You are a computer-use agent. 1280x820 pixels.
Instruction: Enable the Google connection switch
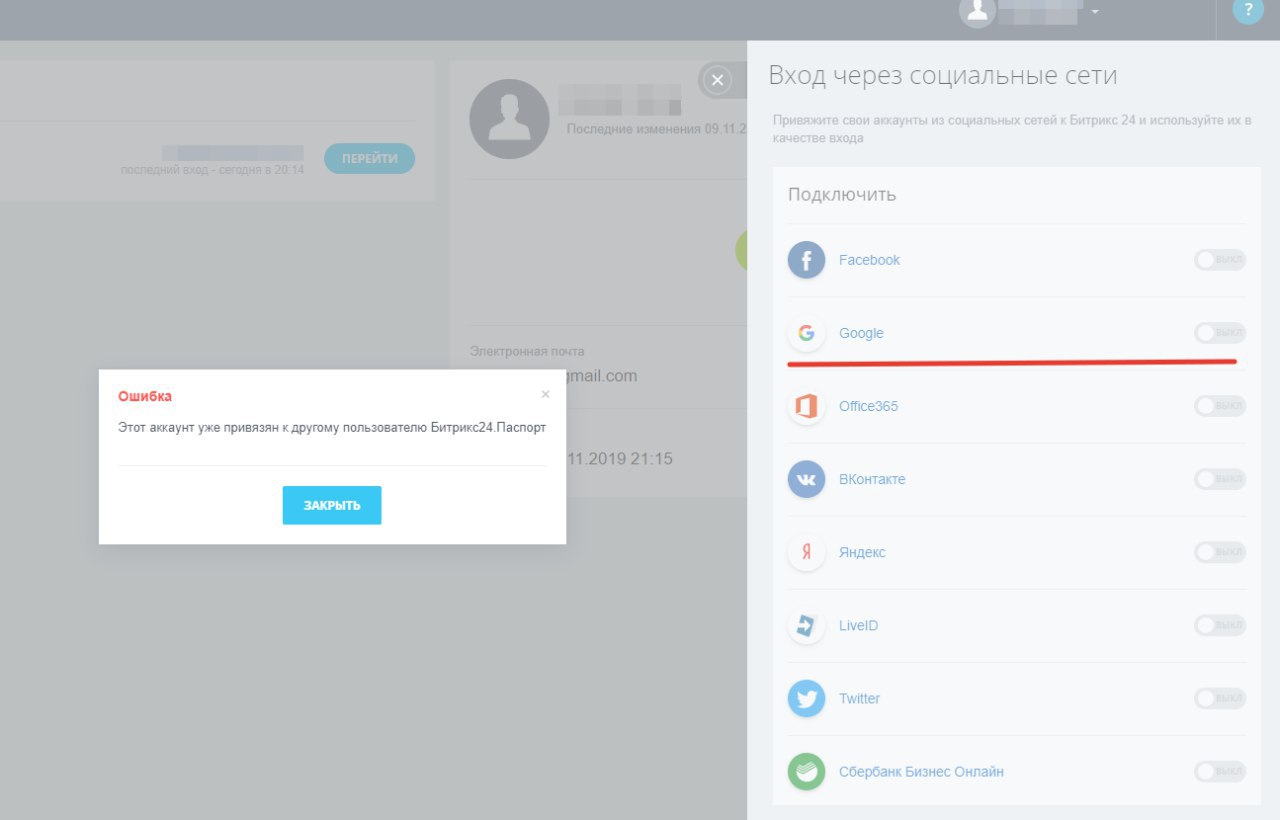[1220, 333]
